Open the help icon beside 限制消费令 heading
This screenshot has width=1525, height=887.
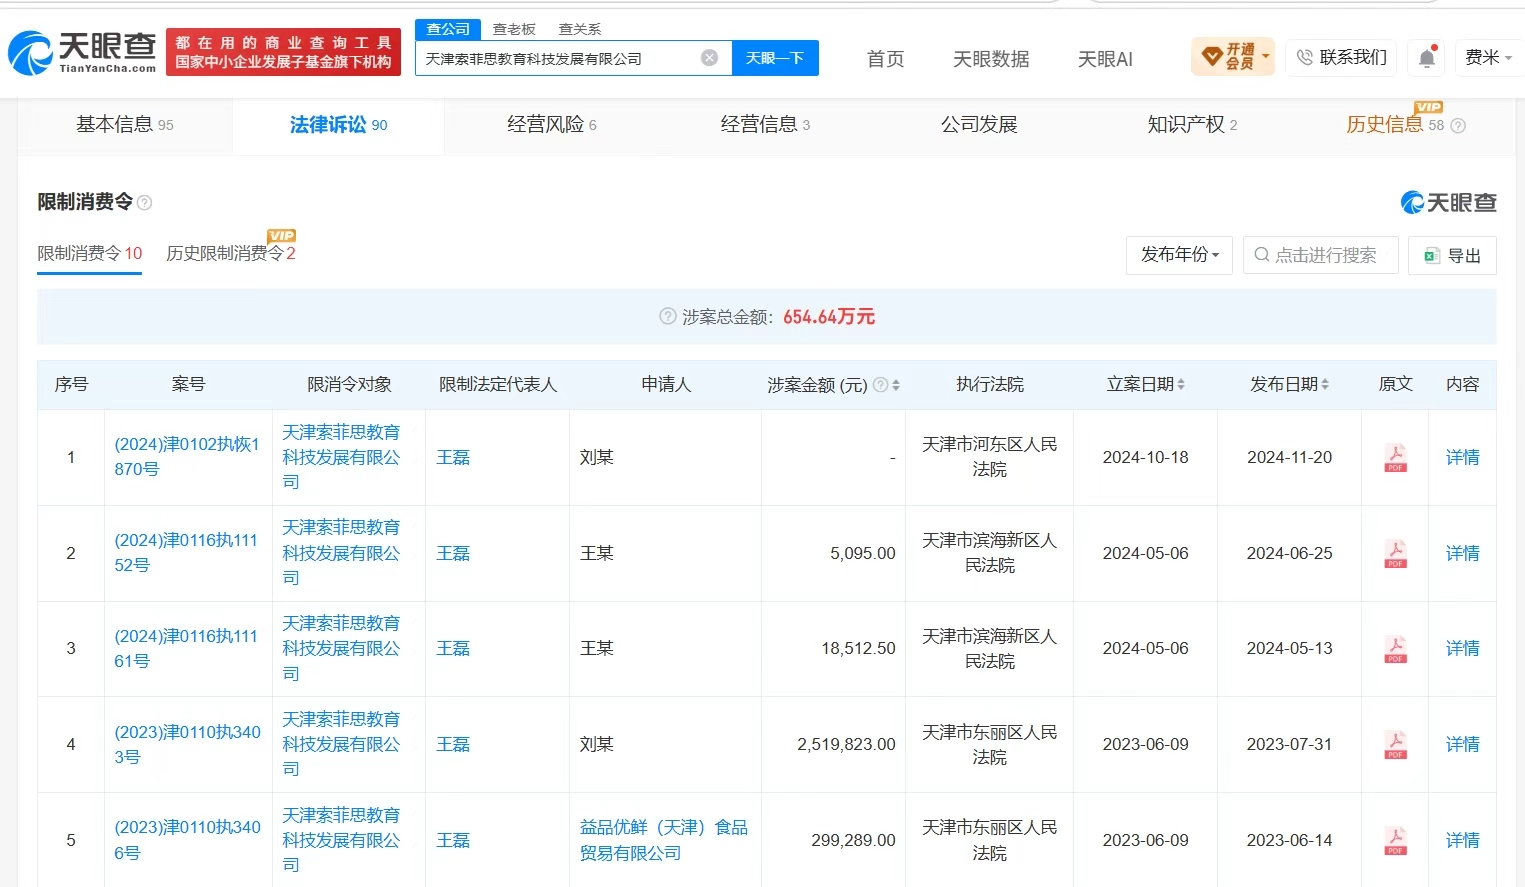point(145,203)
